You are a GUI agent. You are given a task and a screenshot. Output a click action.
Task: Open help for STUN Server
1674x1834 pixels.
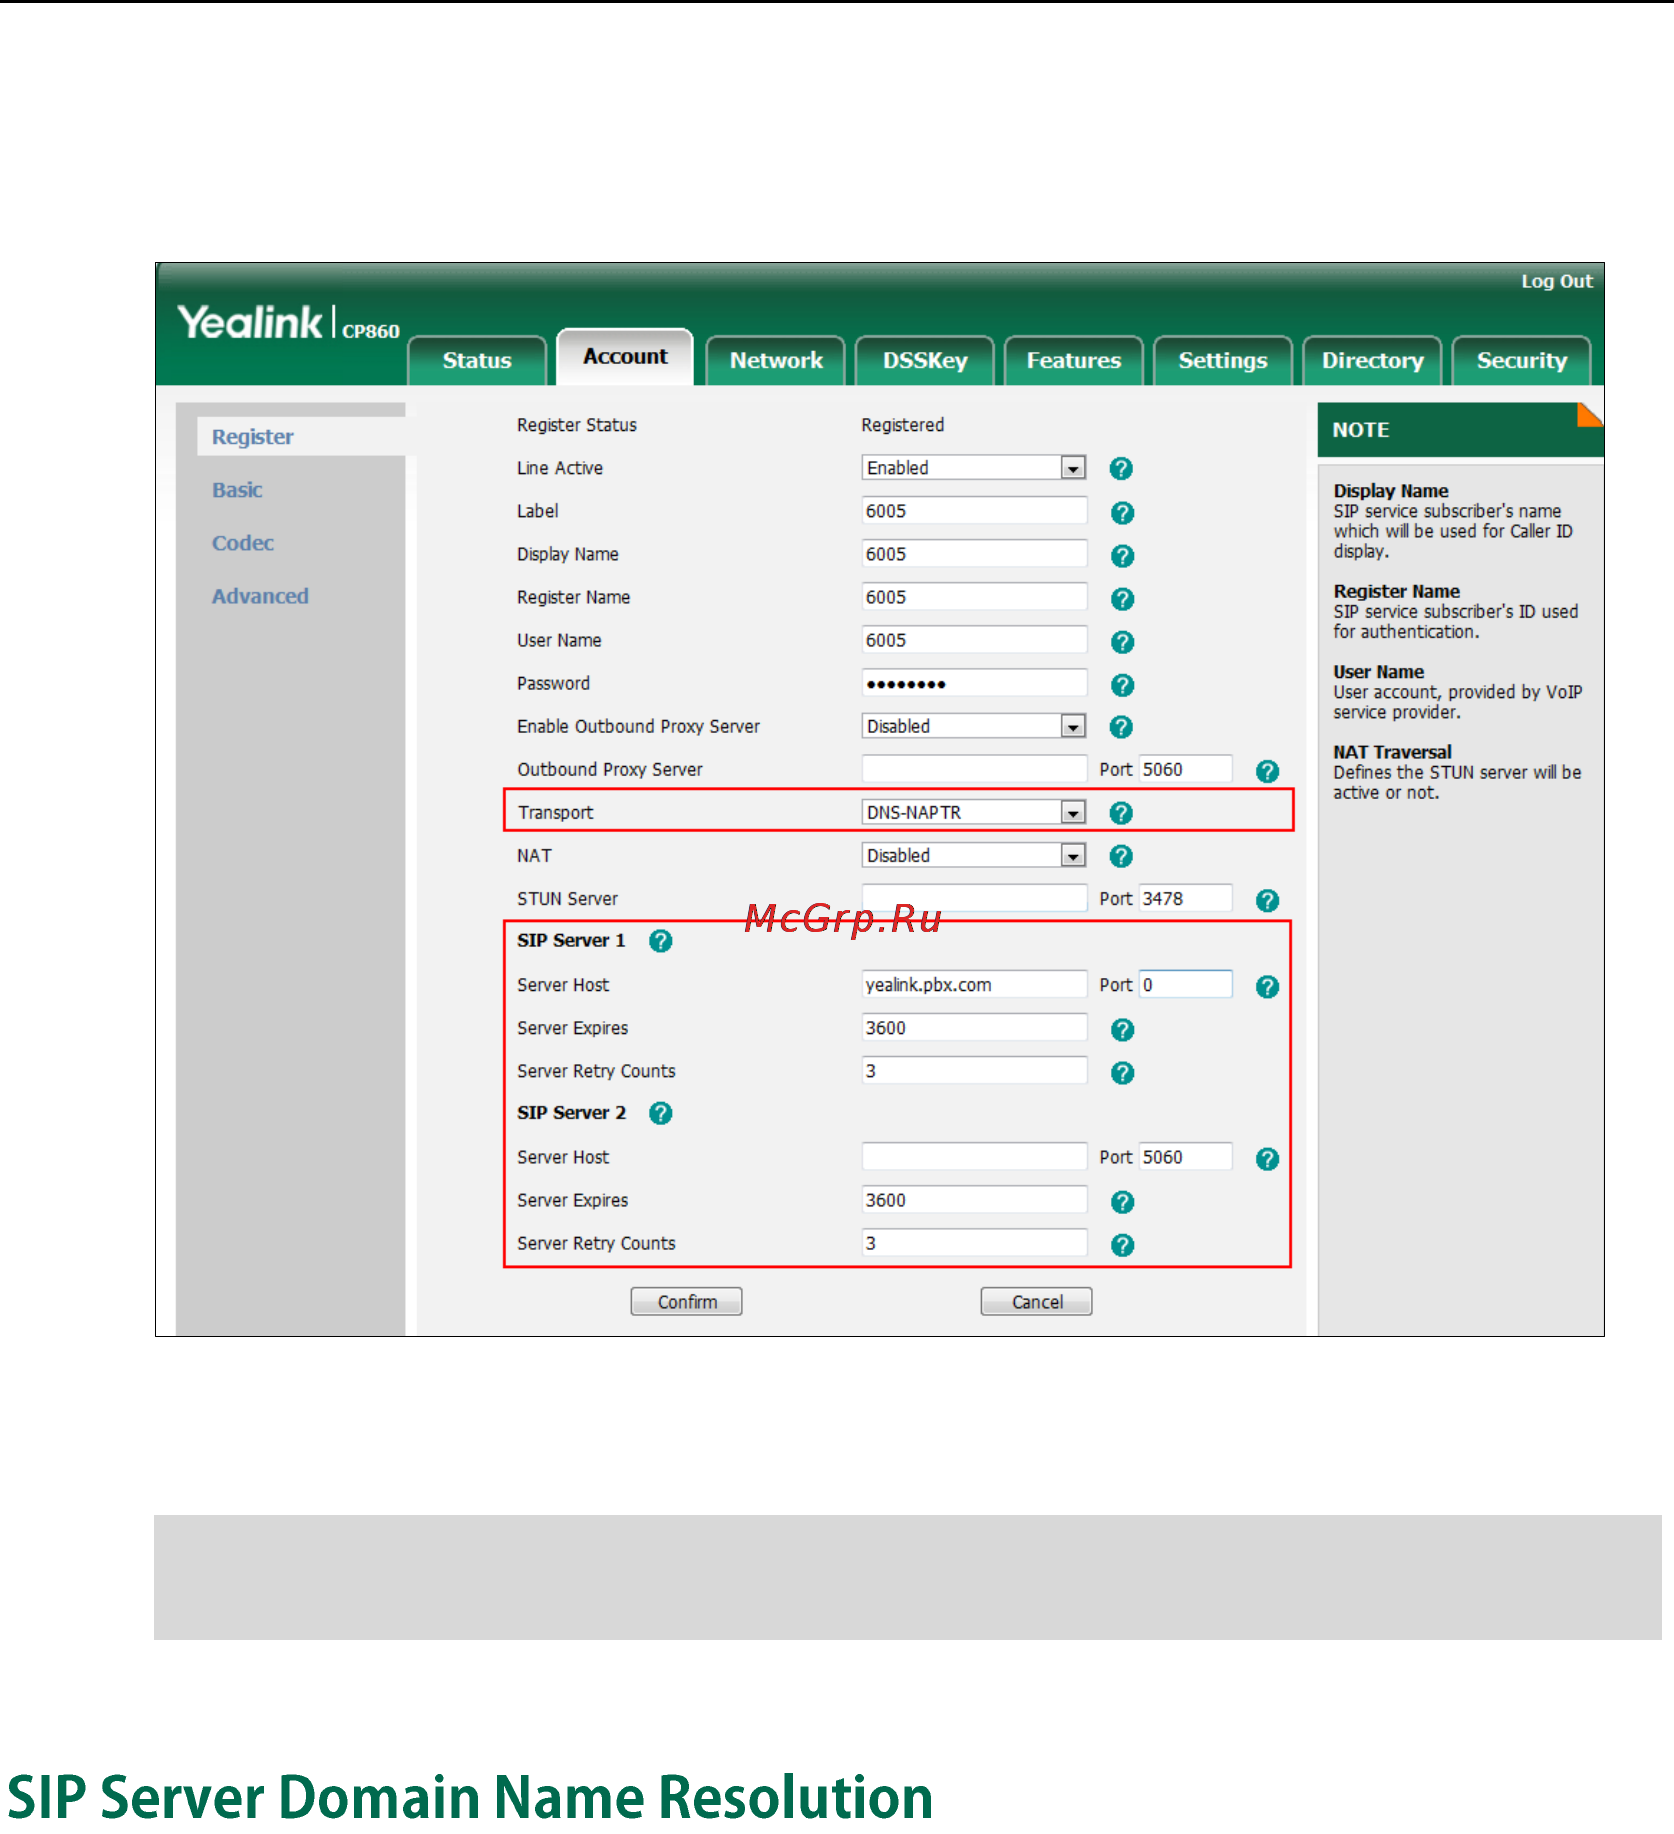[1267, 901]
